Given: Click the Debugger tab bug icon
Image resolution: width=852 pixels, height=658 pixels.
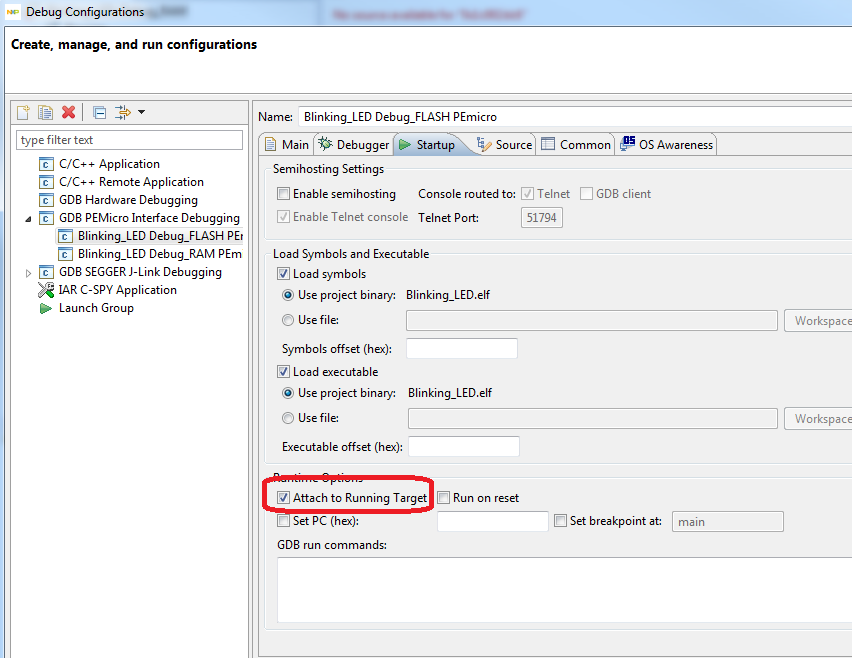Looking at the screenshot, I should point(325,144).
